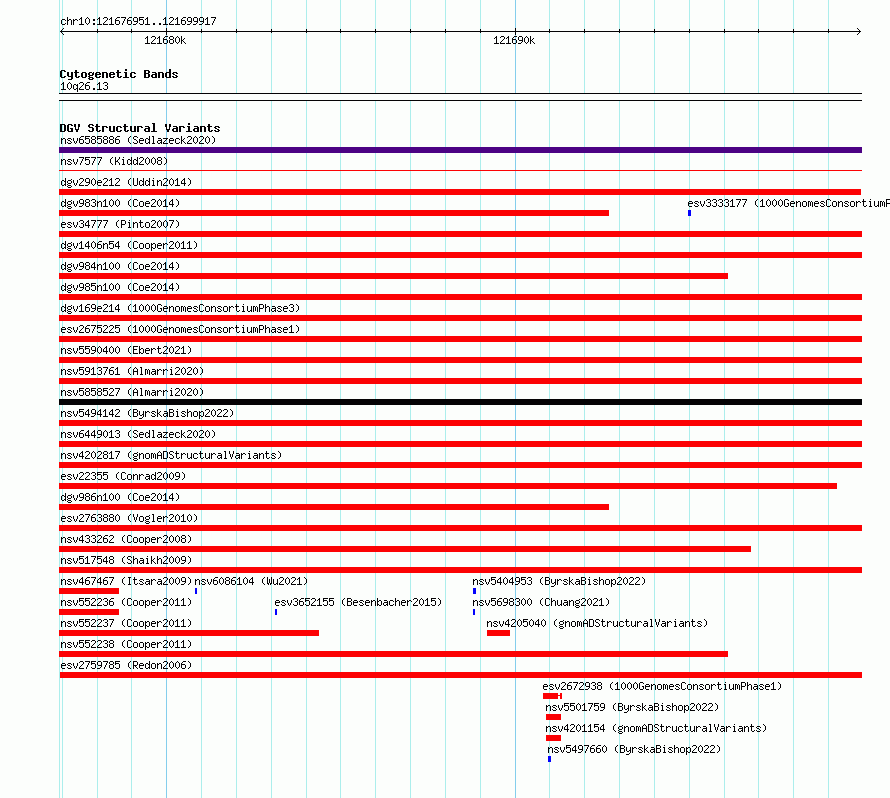Click the chr10:121676951..121699917 coordinates text
The width and height of the screenshot is (890, 798).
point(138,22)
